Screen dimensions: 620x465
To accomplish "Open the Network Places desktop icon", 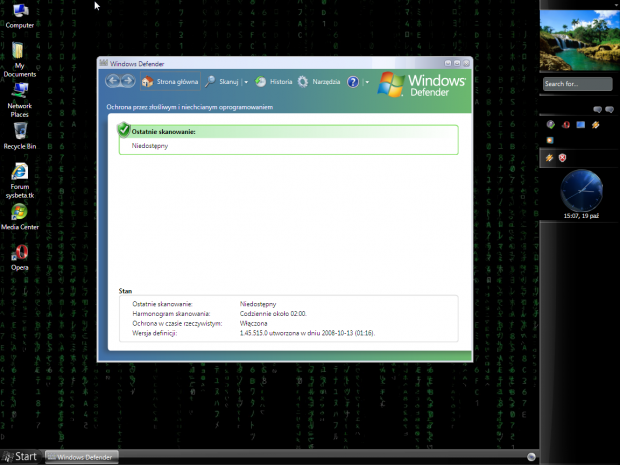I will (x=19, y=100).
